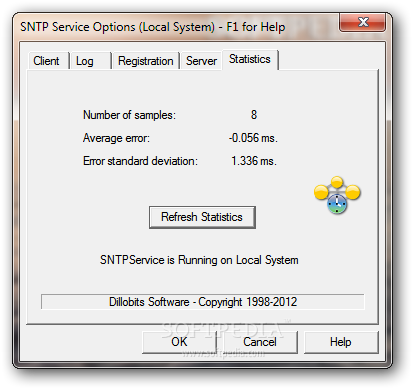This screenshot has width=413, height=389.
Task: Select the 'Average error:' label
Action: click(116, 138)
